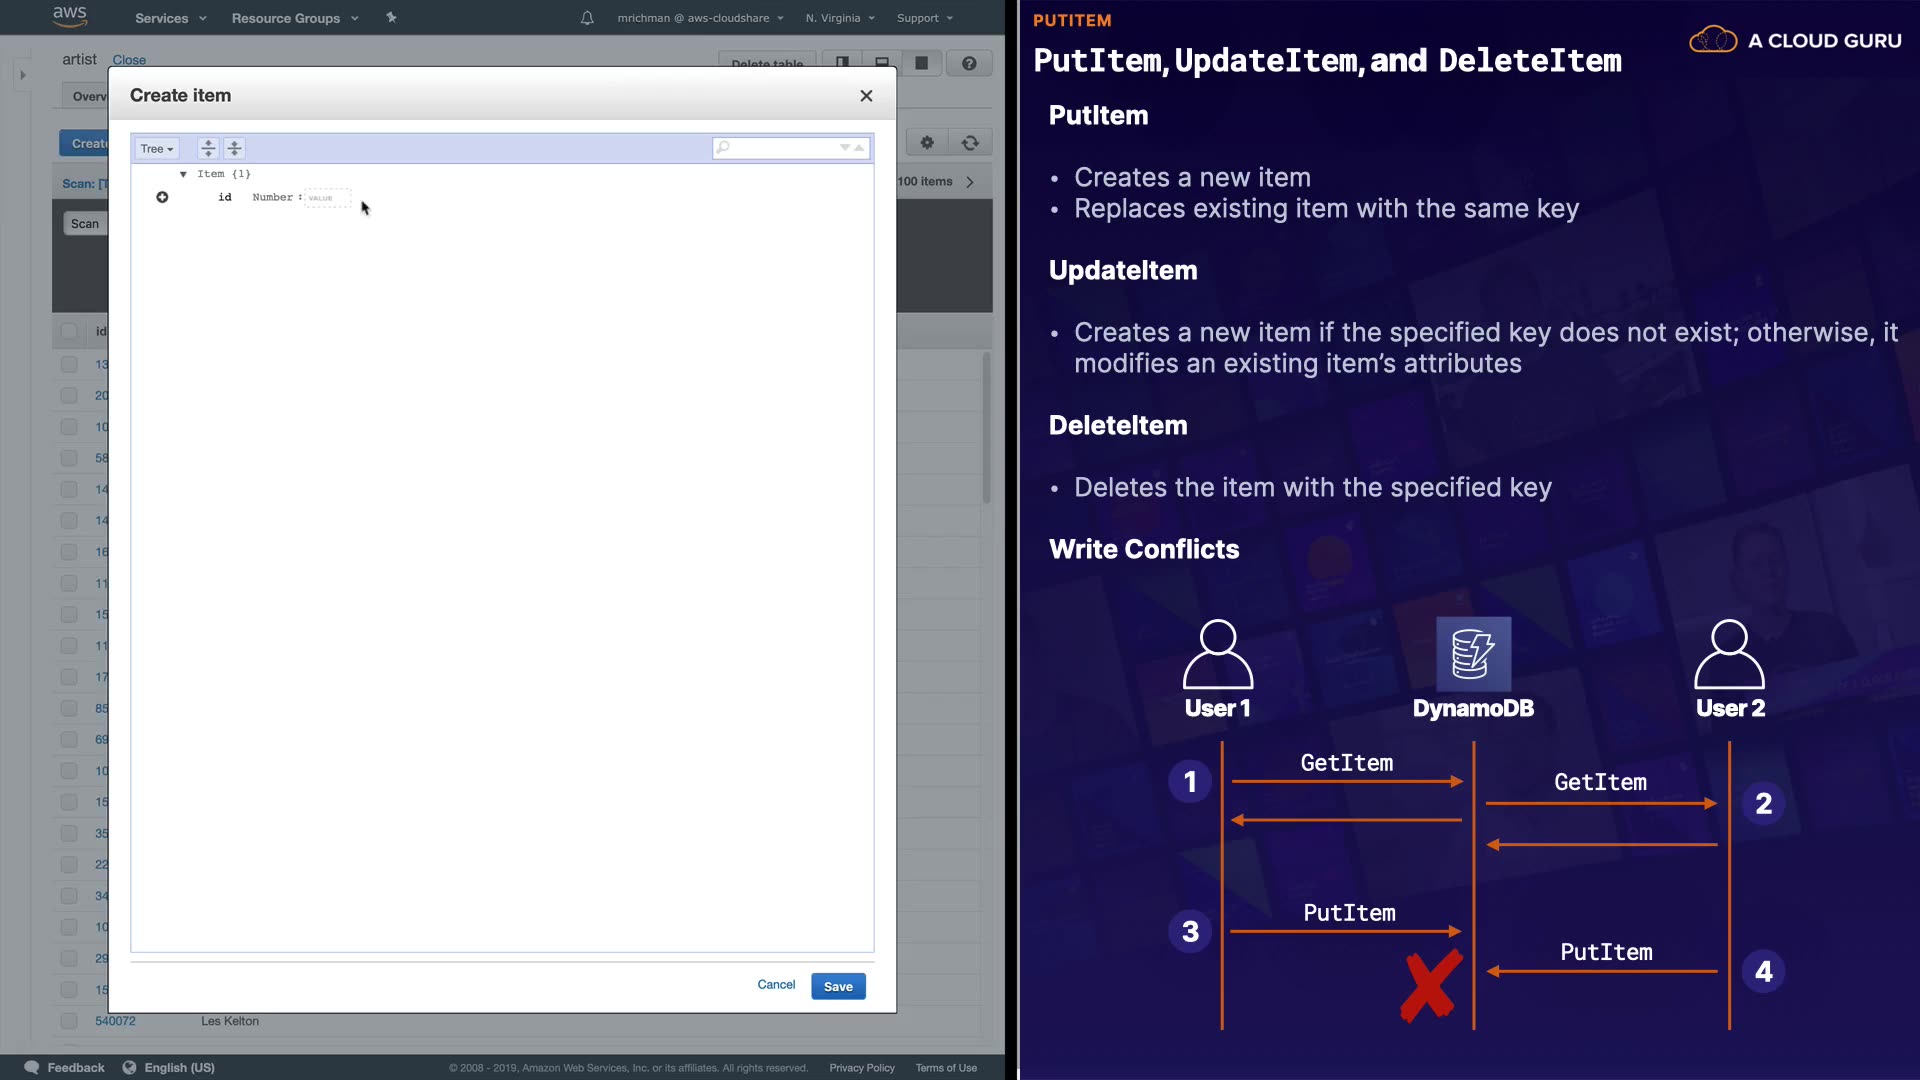
Task: Click the id Number value field
Action: click(328, 198)
